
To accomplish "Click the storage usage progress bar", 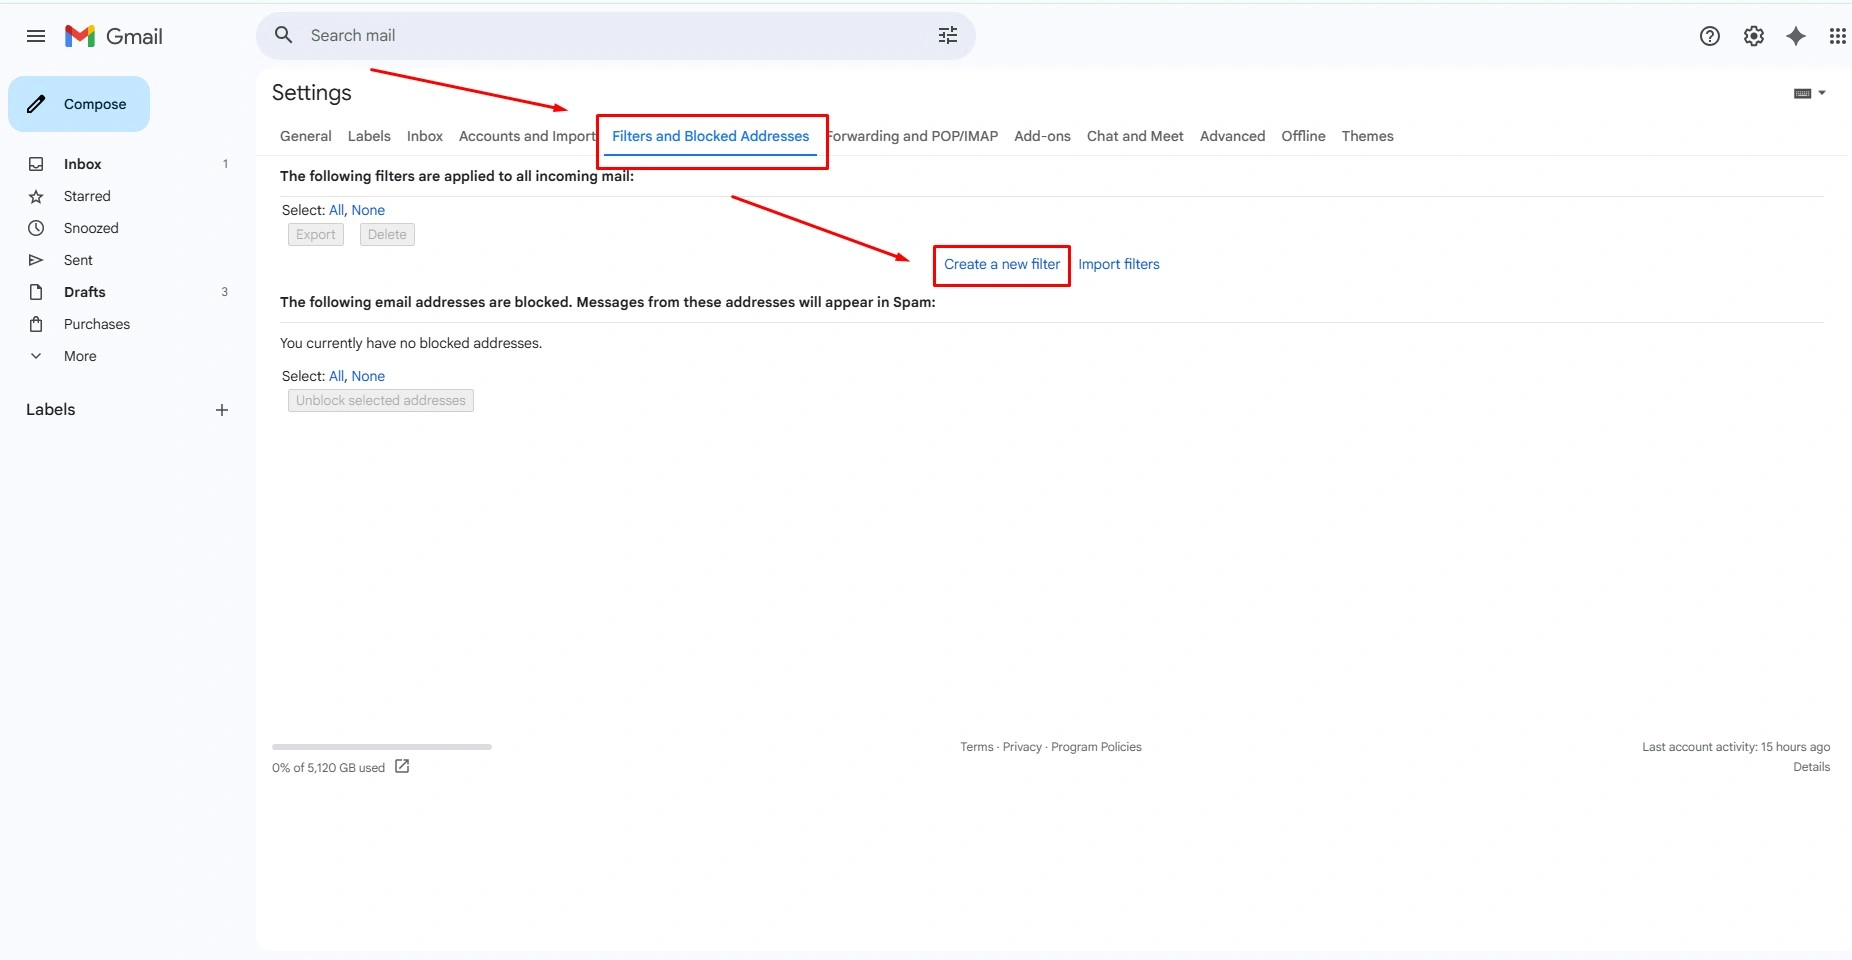I will tap(382, 747).
